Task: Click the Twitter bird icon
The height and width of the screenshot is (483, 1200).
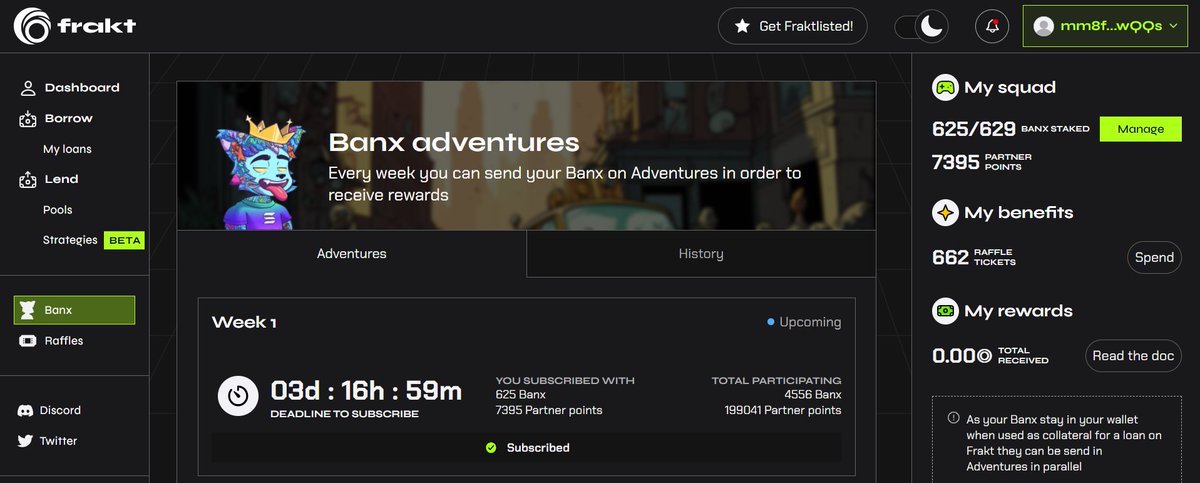Action: click(x=26, y=441)
